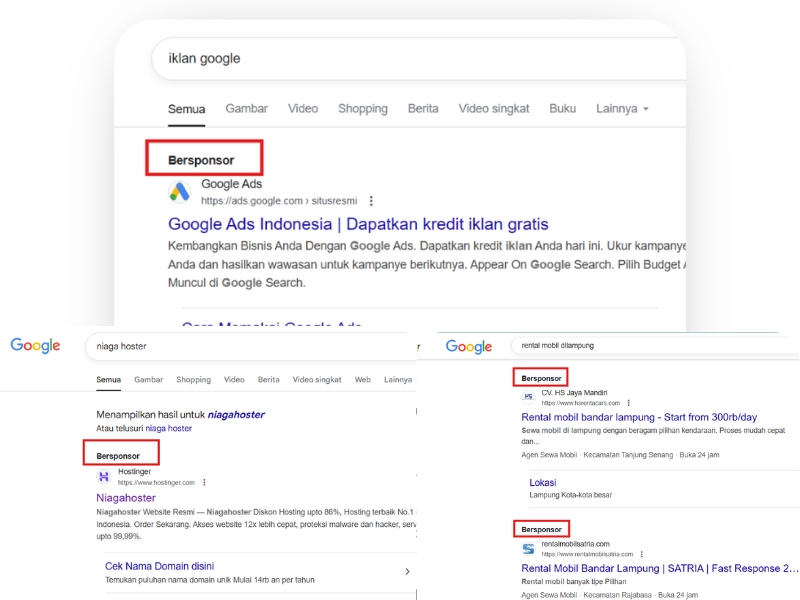The image size is (800, 600).
Task: Click Google logo beside niaga hoster search
Action: 36,346
